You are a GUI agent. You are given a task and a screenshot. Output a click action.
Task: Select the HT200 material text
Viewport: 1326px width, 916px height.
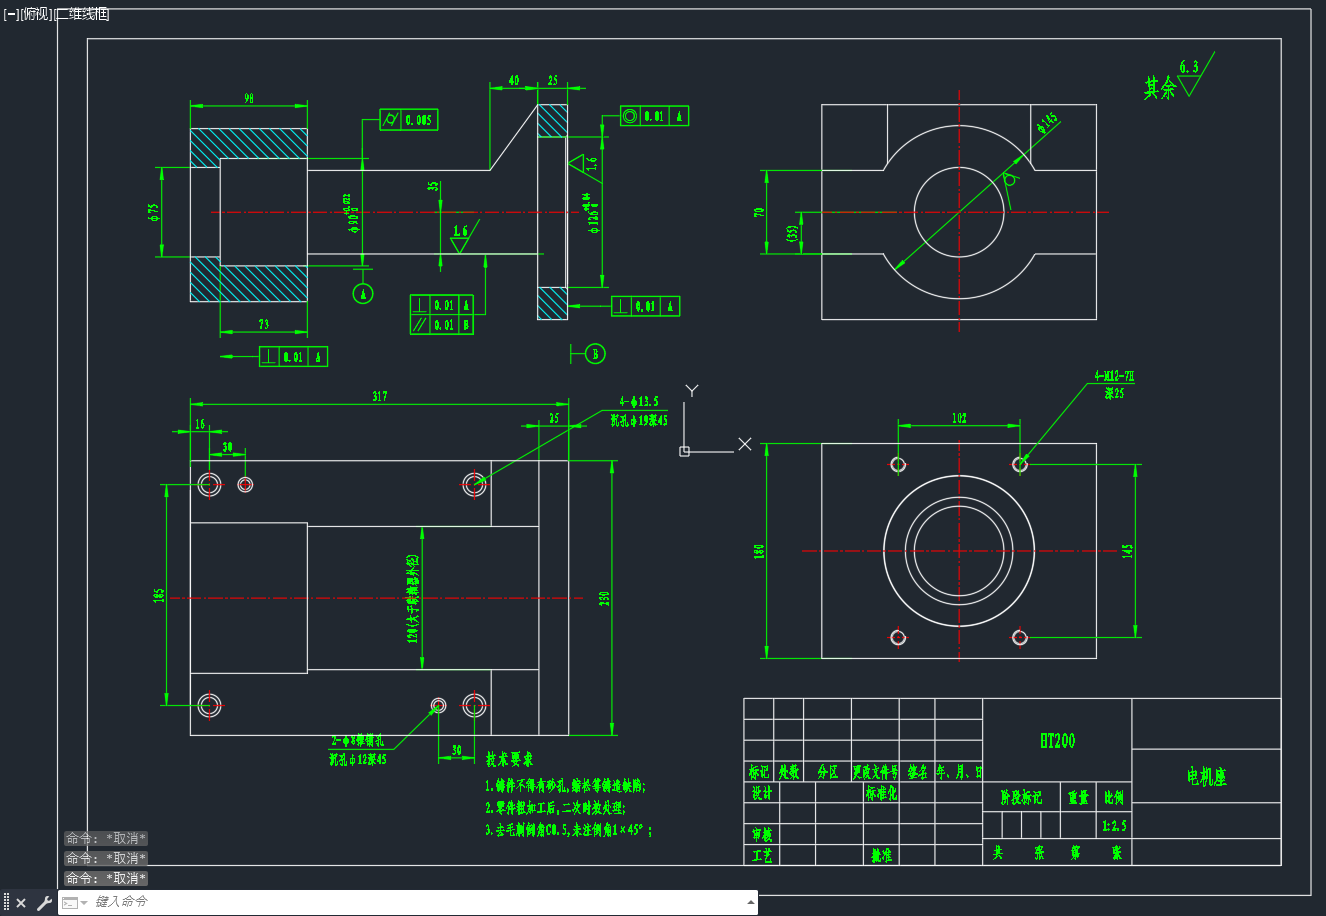click(x=1058, y=741)
